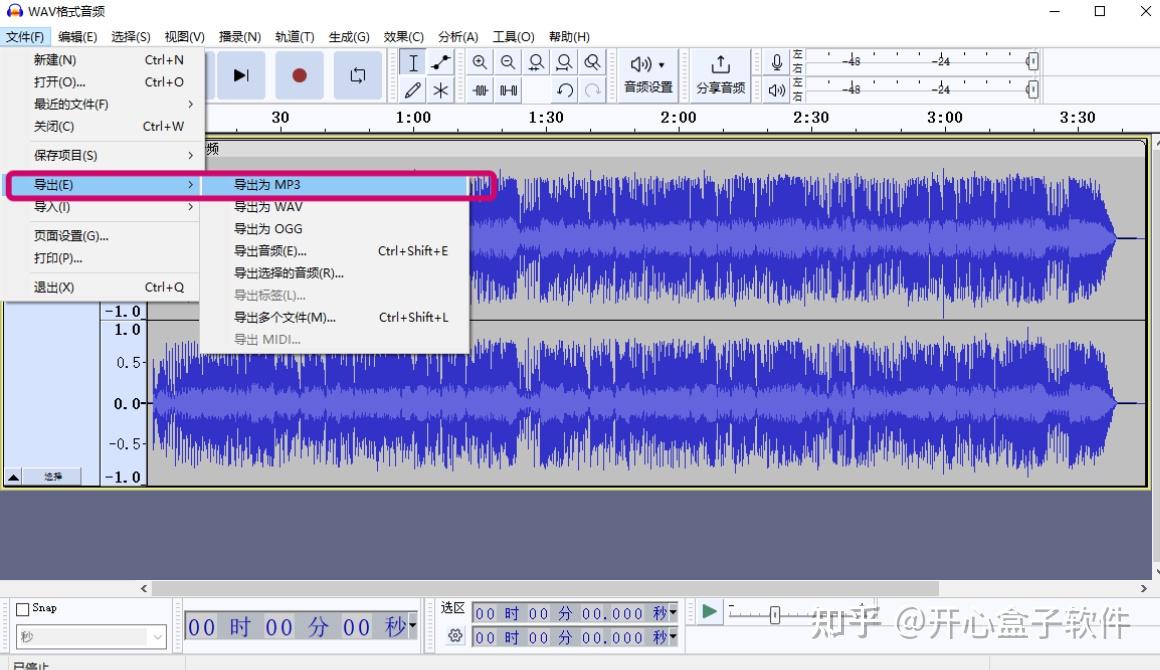1160x670 pixels.
Task: Choose 退出(X) to quit
Action: [102, 287]
